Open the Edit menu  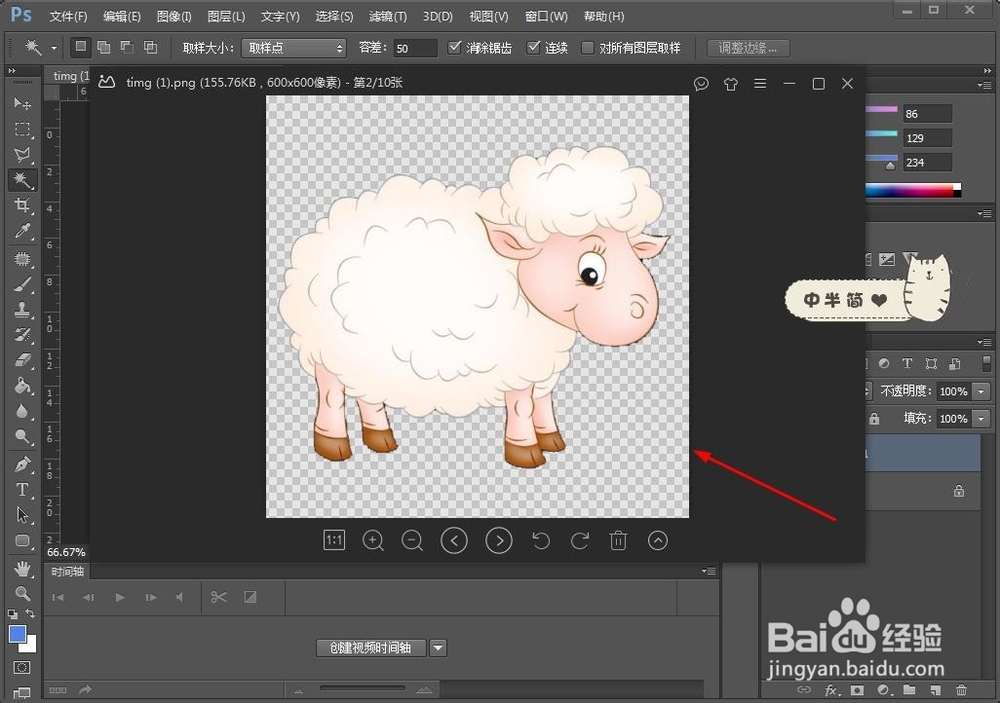pos(121,17)
